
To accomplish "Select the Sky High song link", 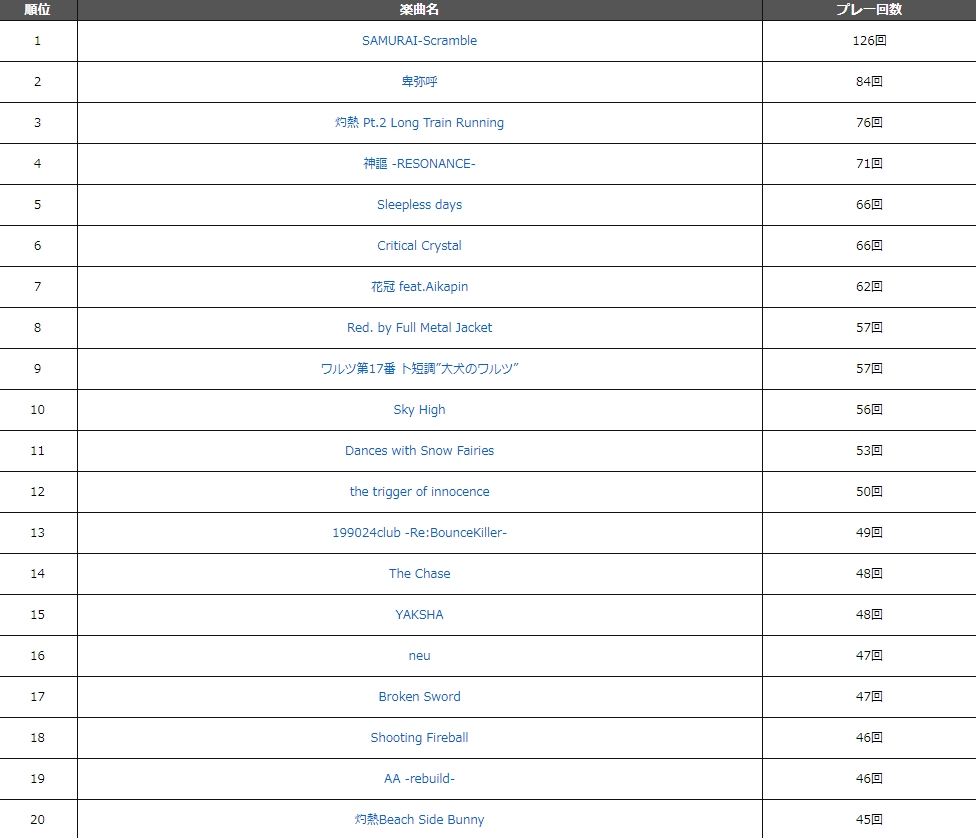I will [x=419, y=410].
